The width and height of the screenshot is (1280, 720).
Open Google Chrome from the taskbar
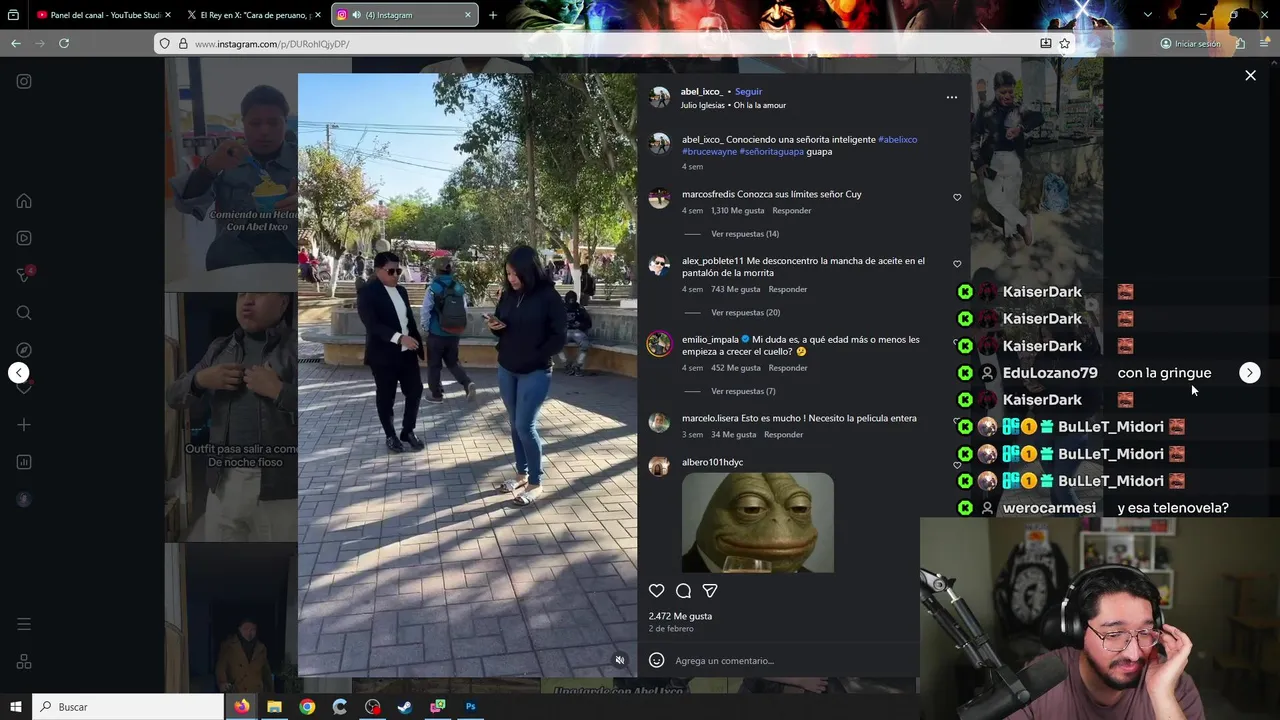point(307,707)
